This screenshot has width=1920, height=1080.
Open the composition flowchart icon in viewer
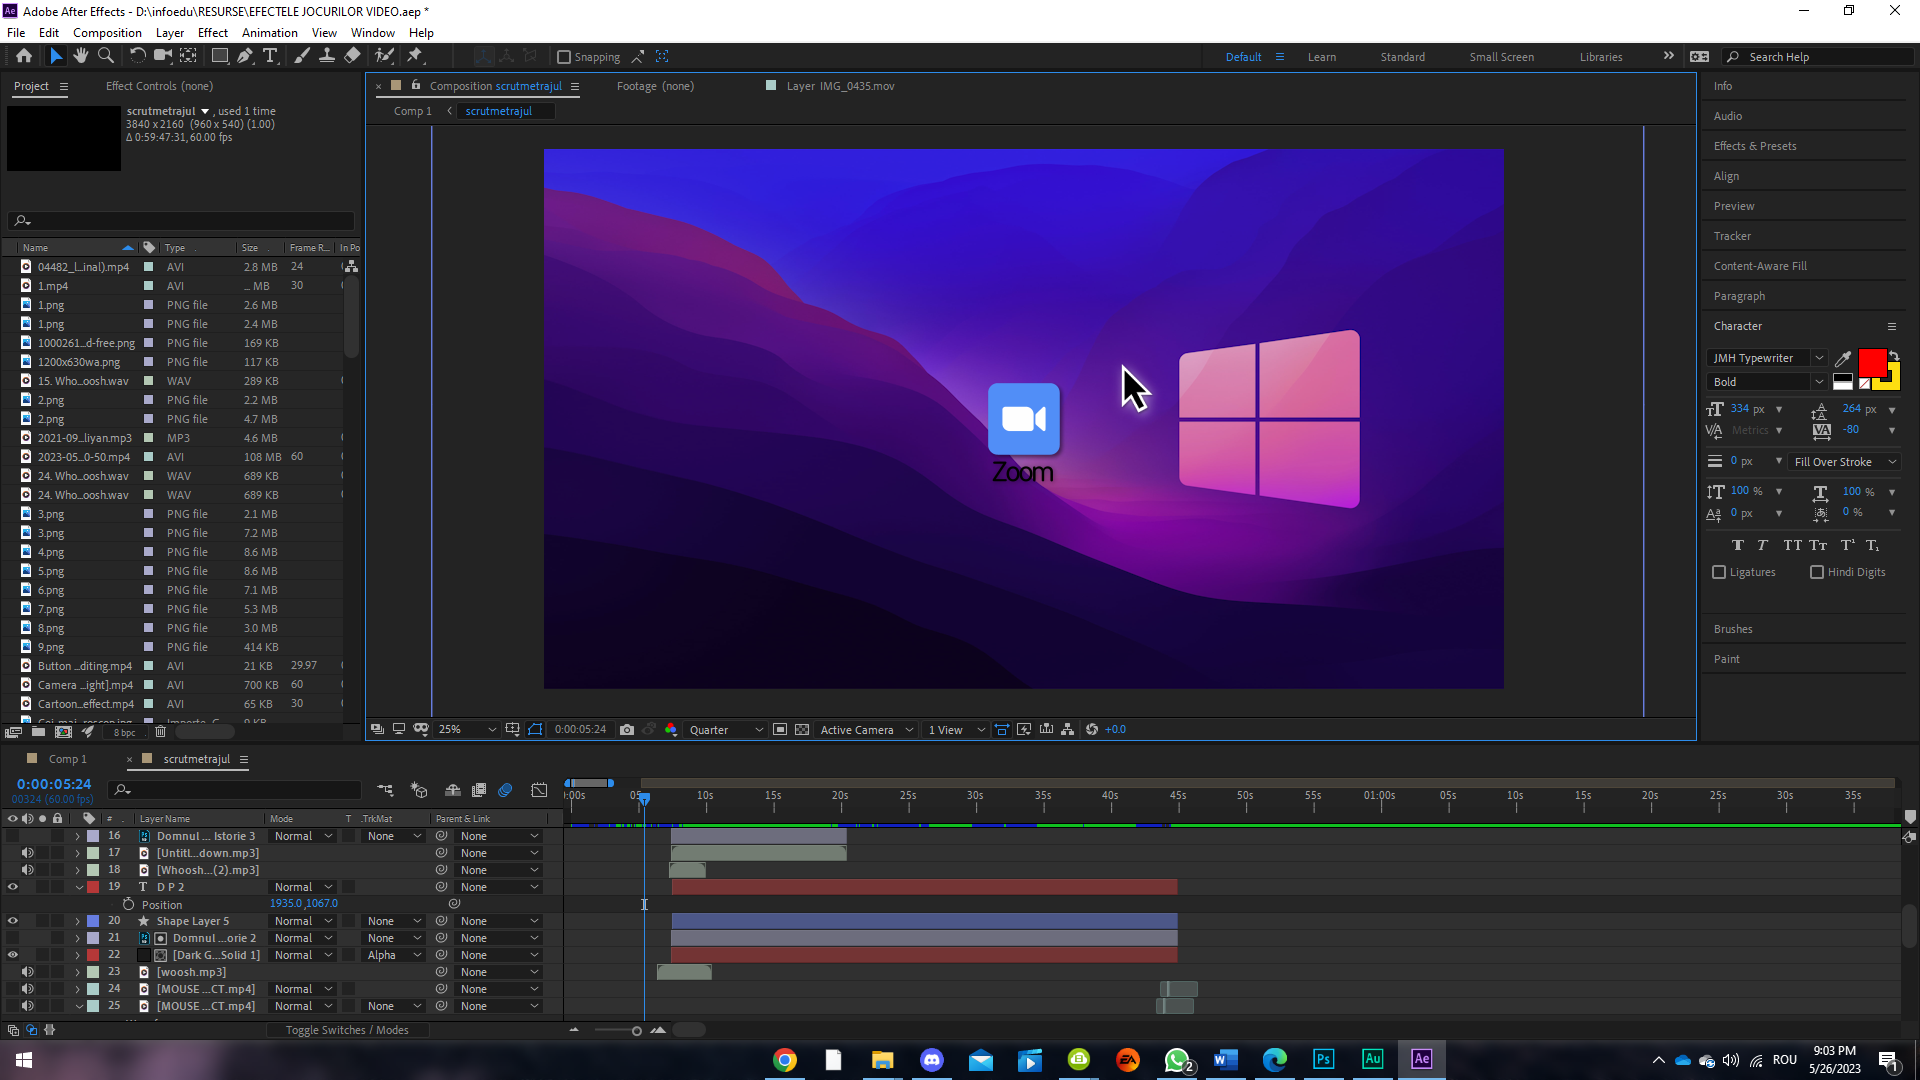coord(1068,730)
